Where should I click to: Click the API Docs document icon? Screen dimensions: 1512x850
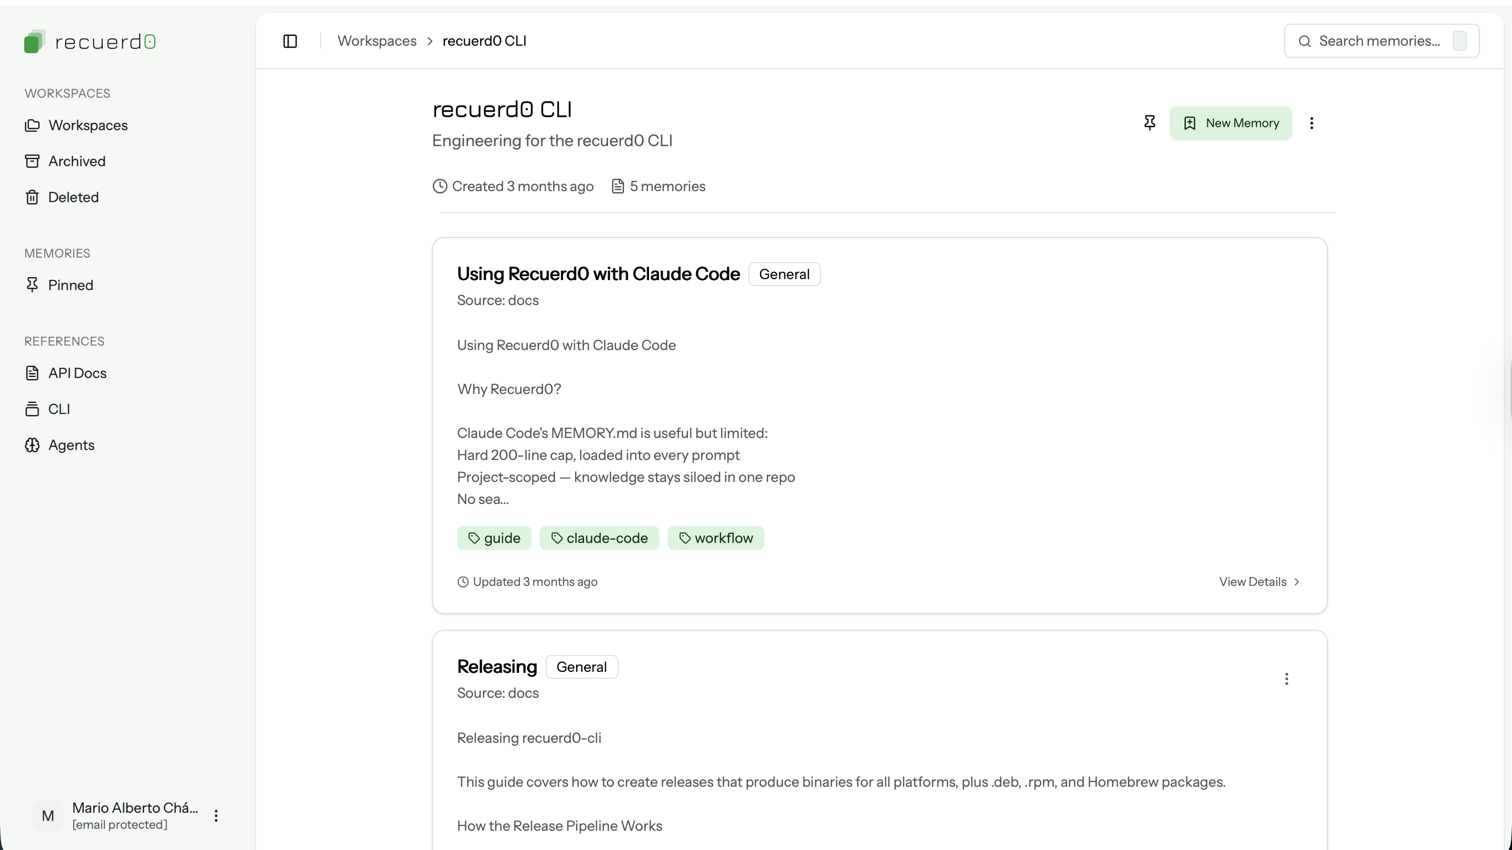tap(32, 373)
